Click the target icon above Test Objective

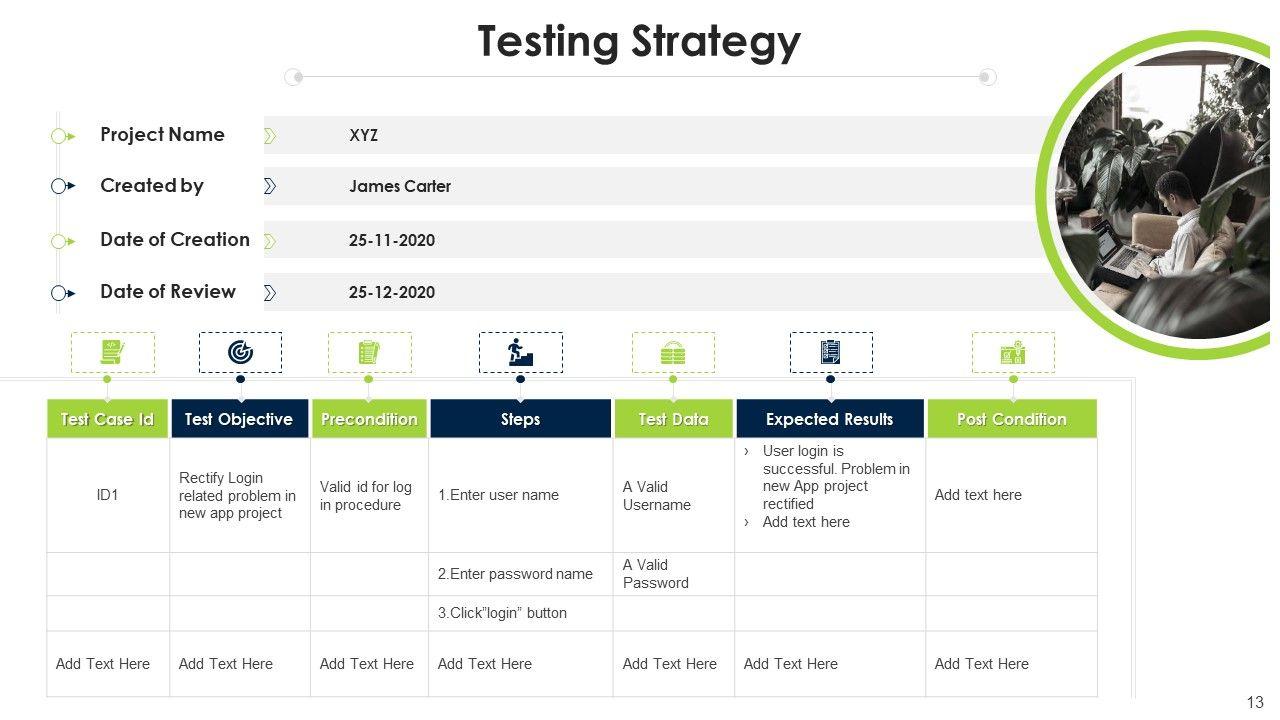240,352
